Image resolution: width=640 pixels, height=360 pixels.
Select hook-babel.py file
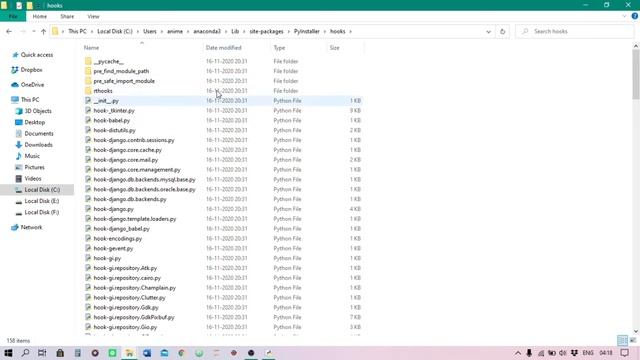click(x=111, y=120)
